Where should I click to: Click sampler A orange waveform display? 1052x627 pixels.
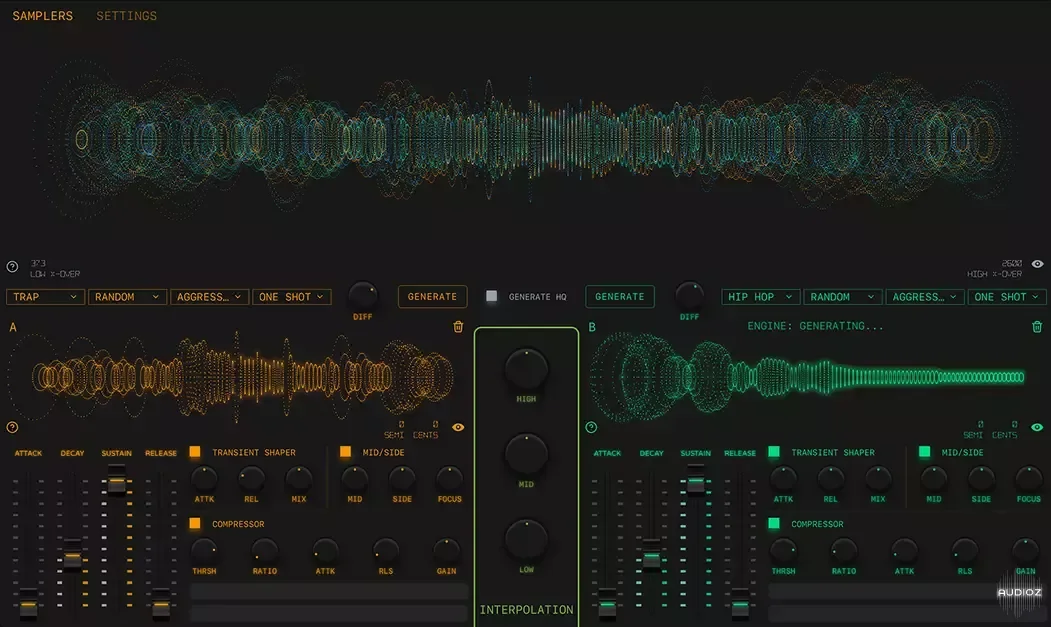231,376
